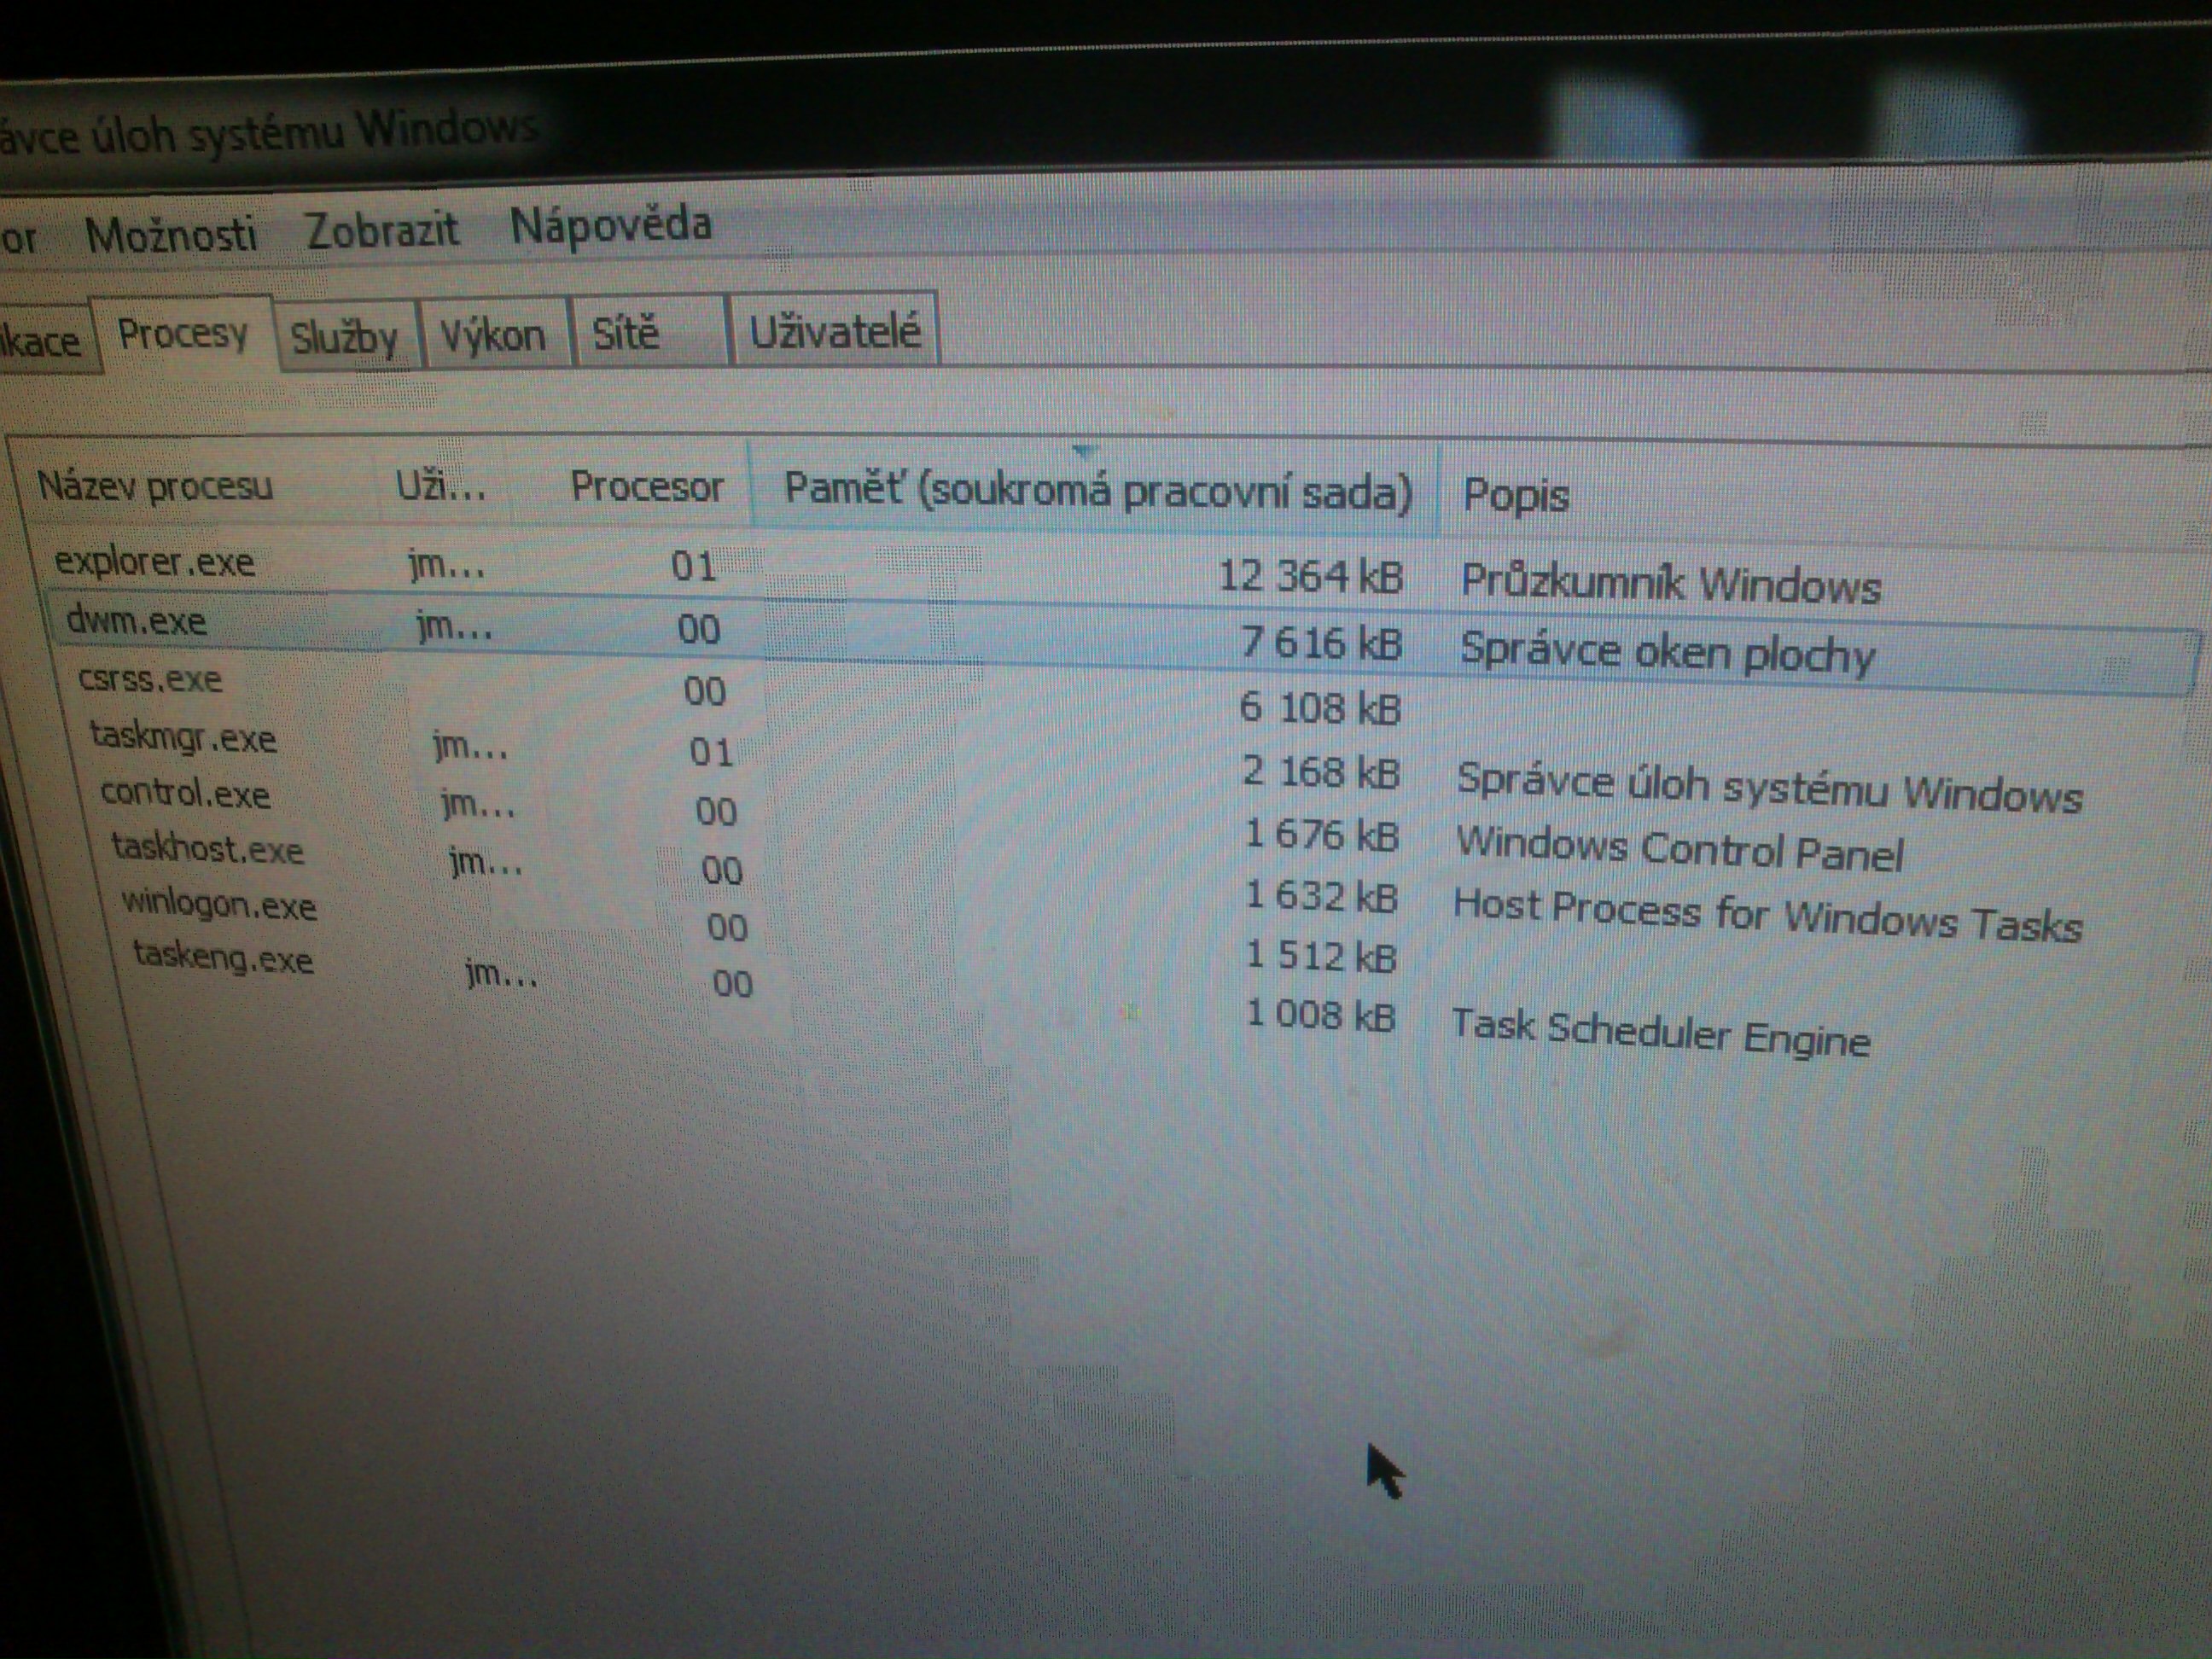Select the taskmgr.exe process
Image resolution: width=2212 pixels, height=1659 pixels.
(x=183, y=738)
